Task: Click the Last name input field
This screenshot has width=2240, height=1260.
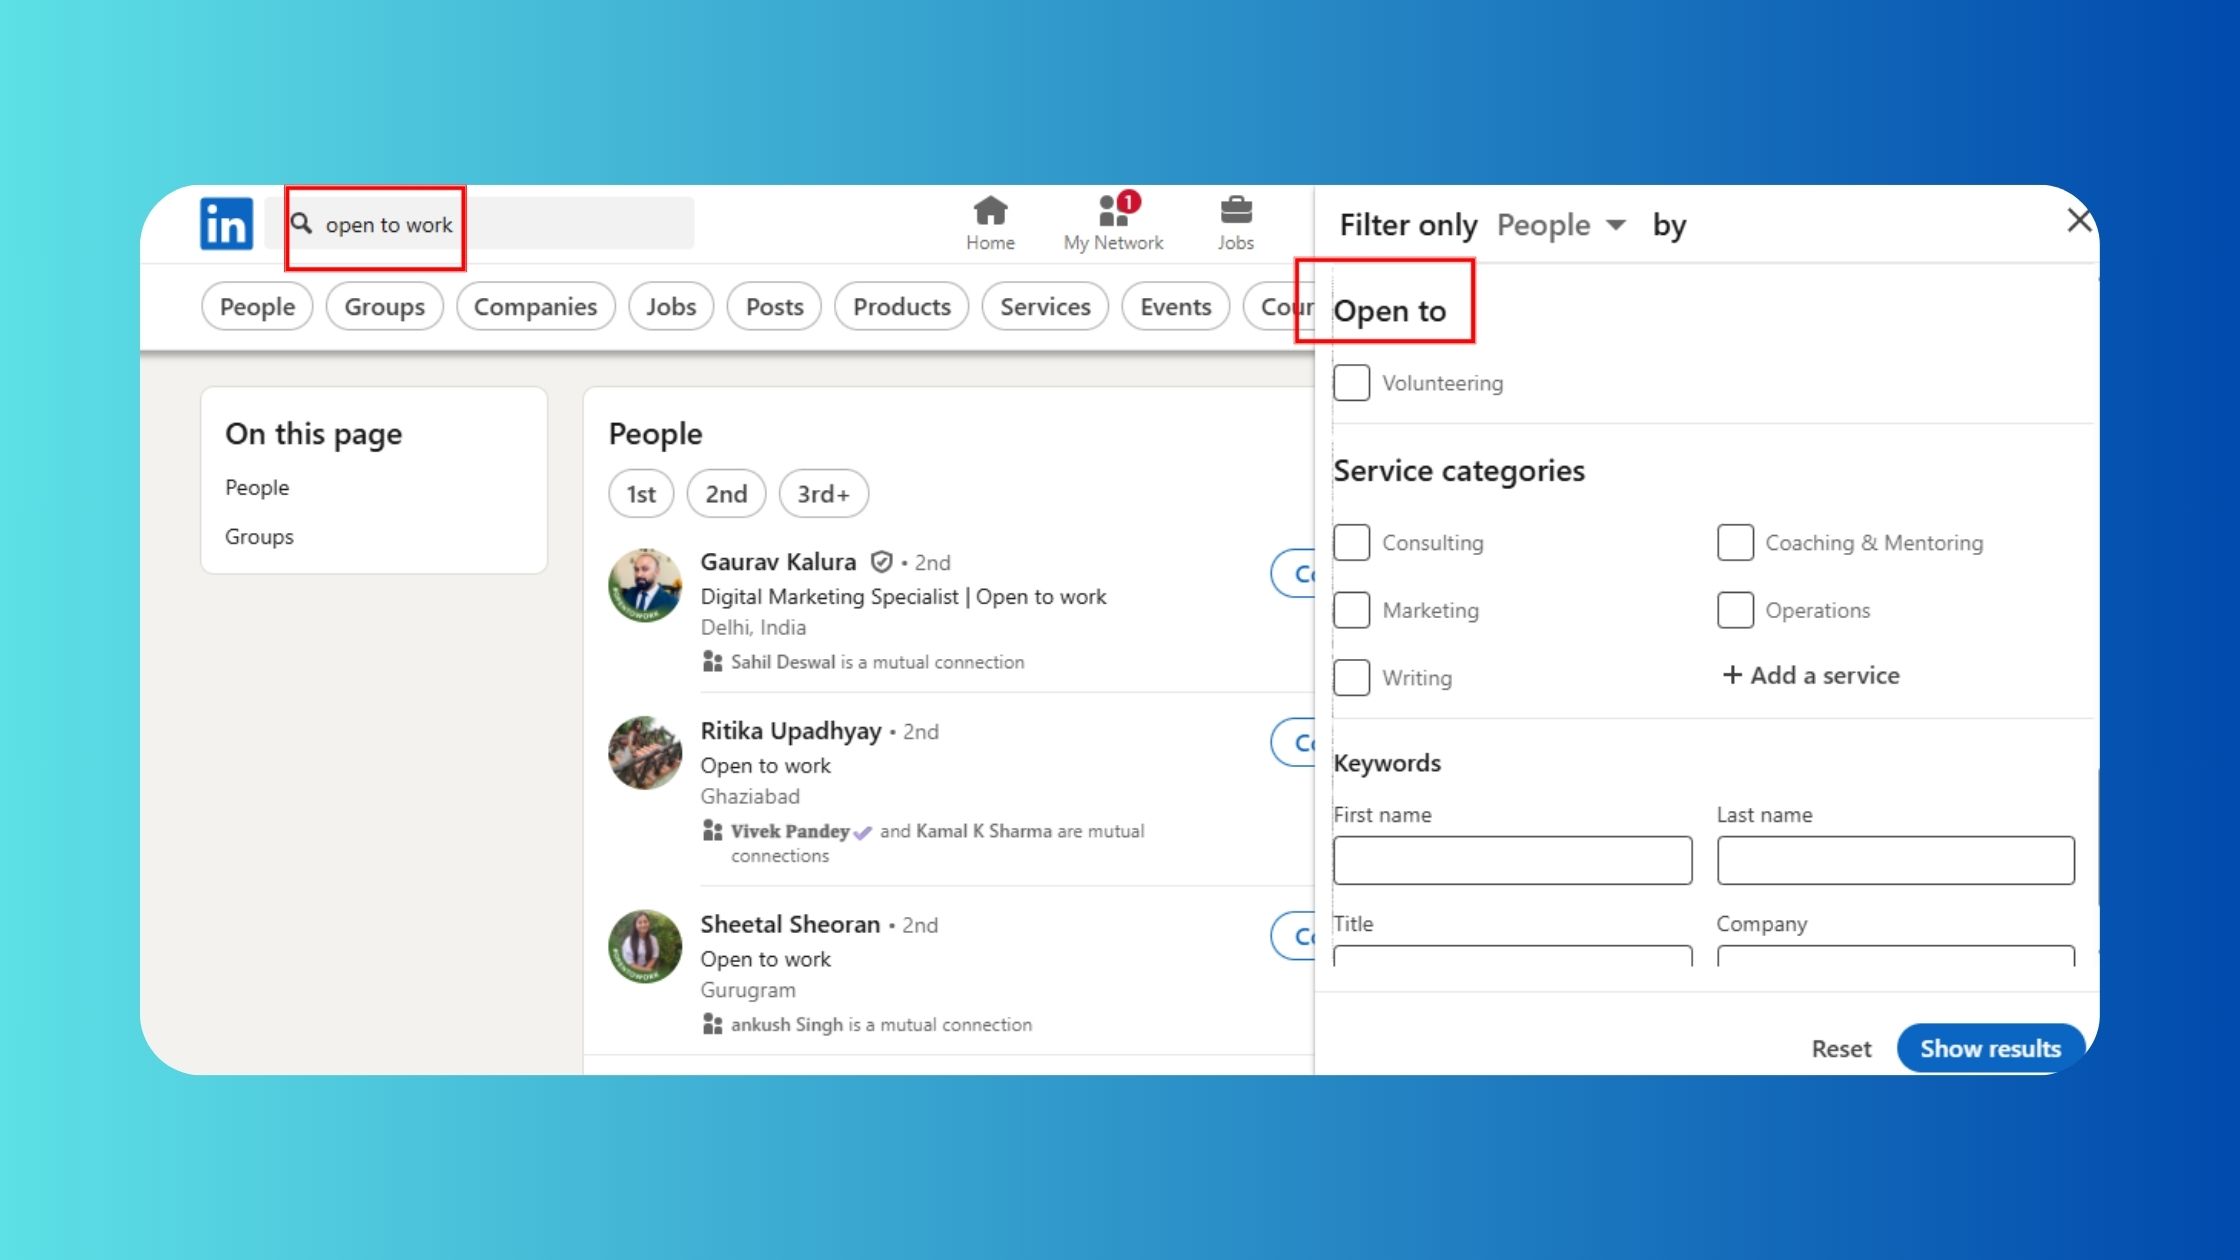Action: tap(1895, 860)
